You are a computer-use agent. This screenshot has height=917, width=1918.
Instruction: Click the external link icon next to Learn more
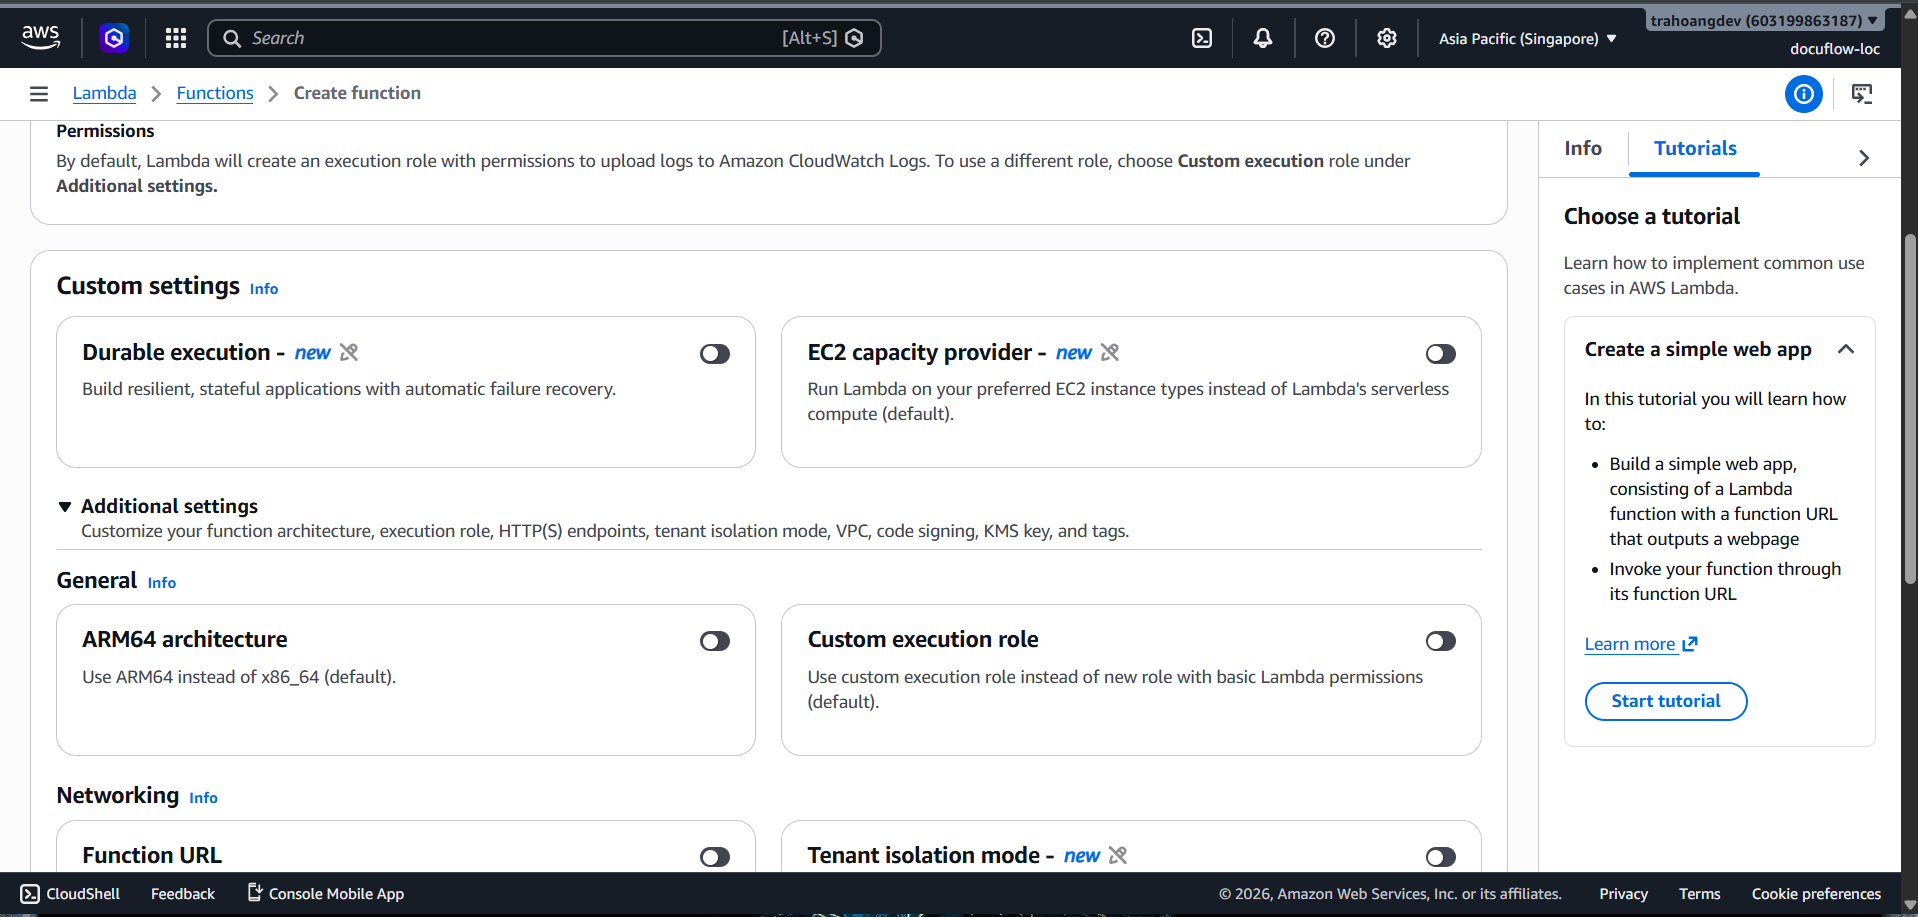point(1690,644)
